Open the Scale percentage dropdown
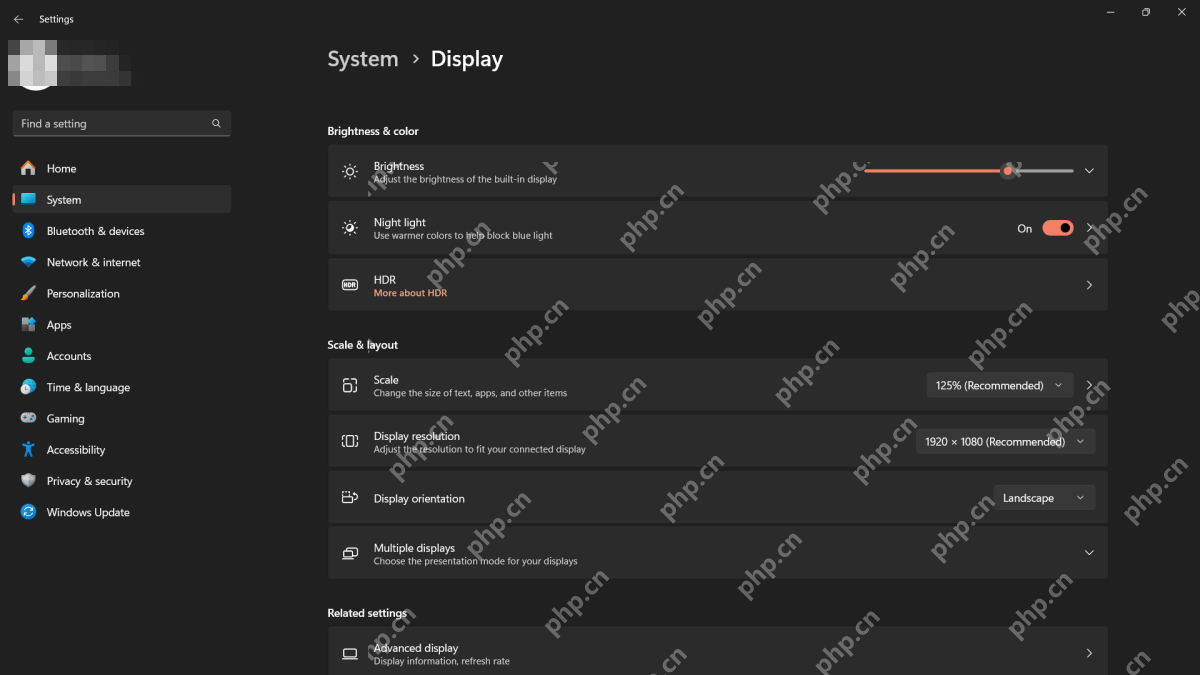The height and width of the screenshot is (675, 1200). tap(1000, 385)
